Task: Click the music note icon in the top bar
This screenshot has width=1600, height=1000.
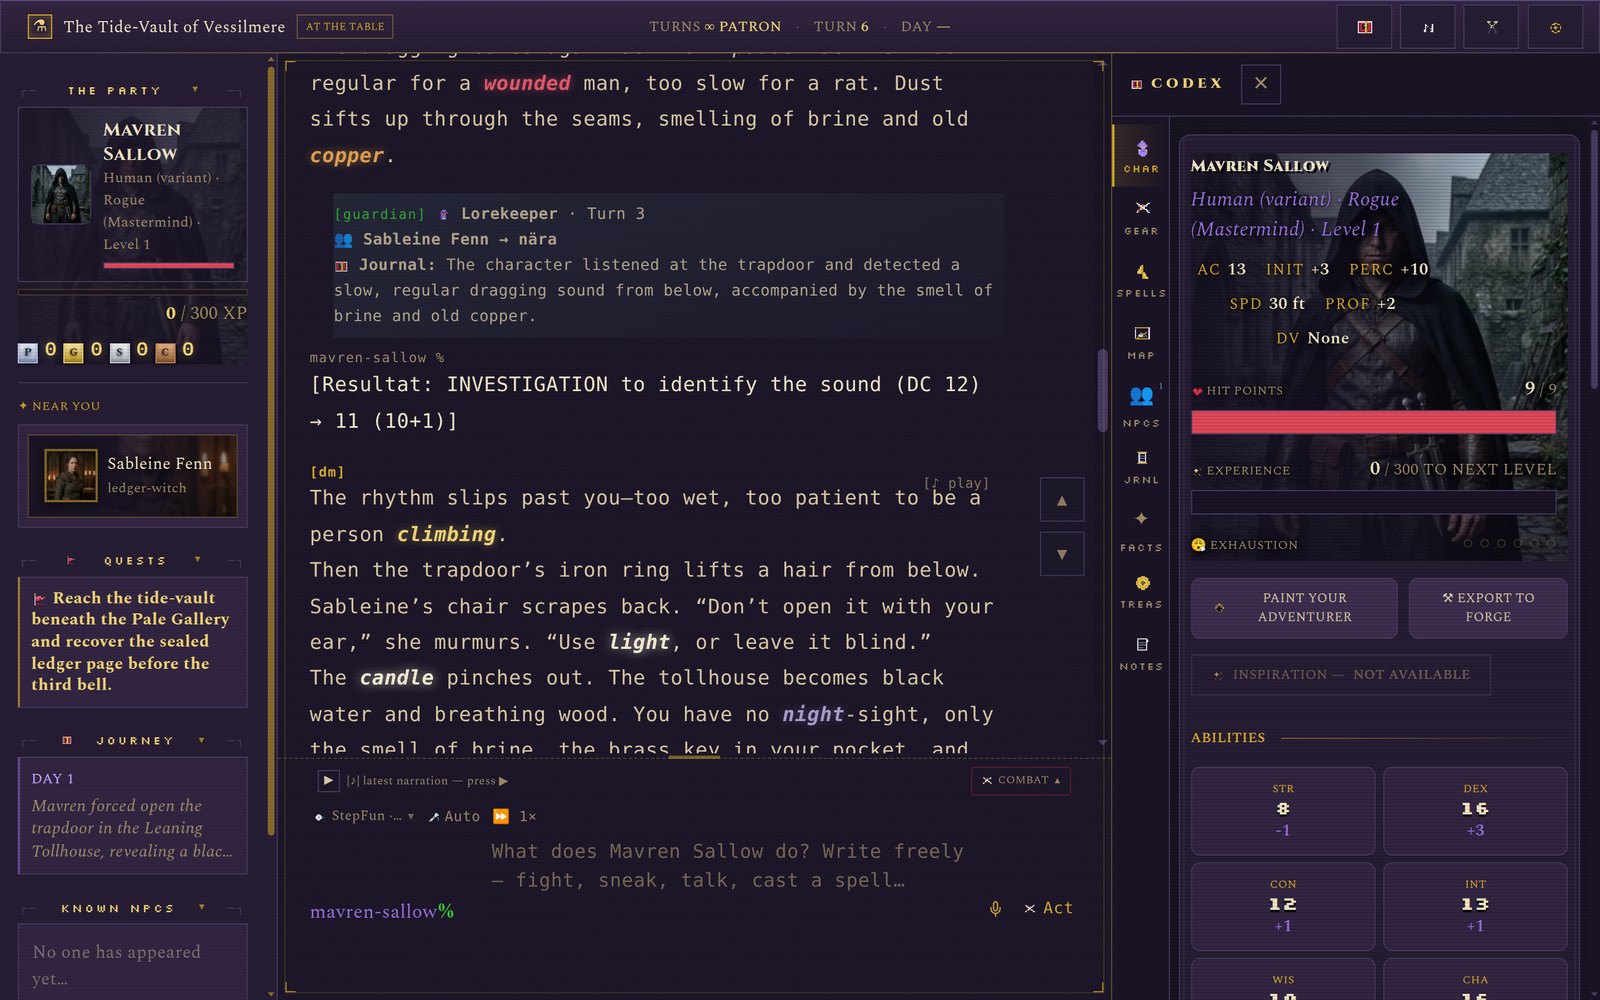Action: coord(1428,27)
